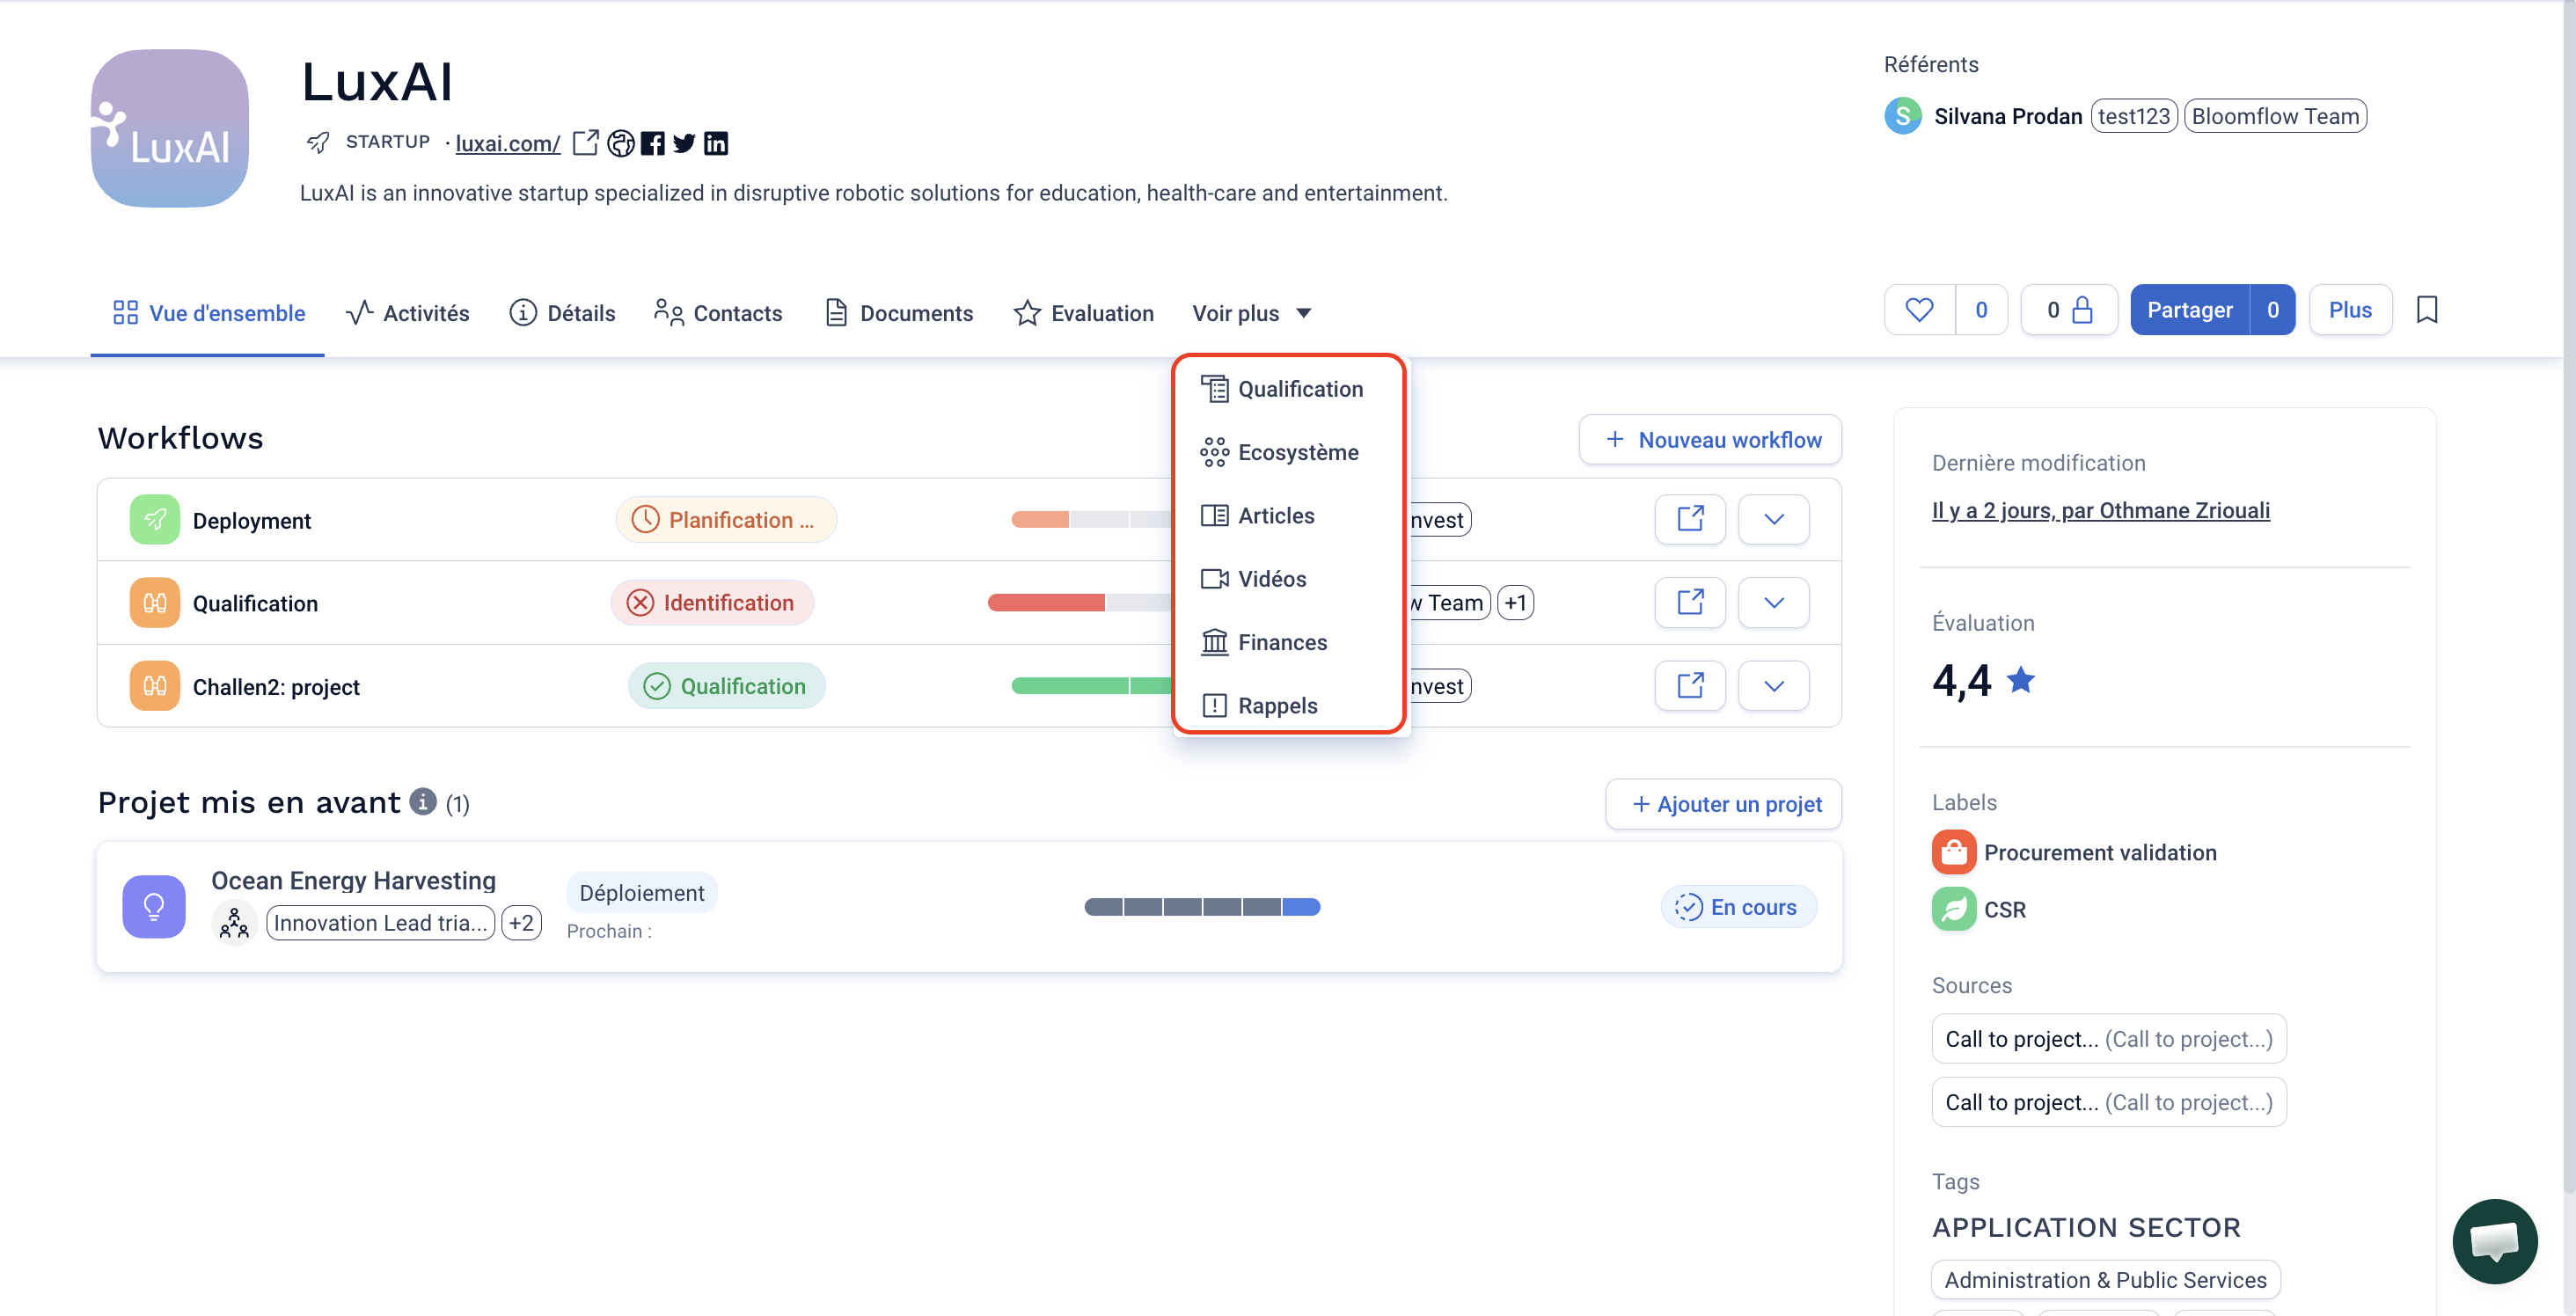Open the Voir plus dropdown

tap(1251, 313)
